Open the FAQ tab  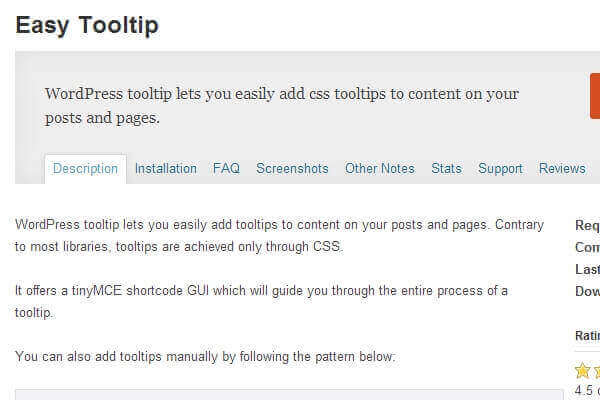(226, 169)
